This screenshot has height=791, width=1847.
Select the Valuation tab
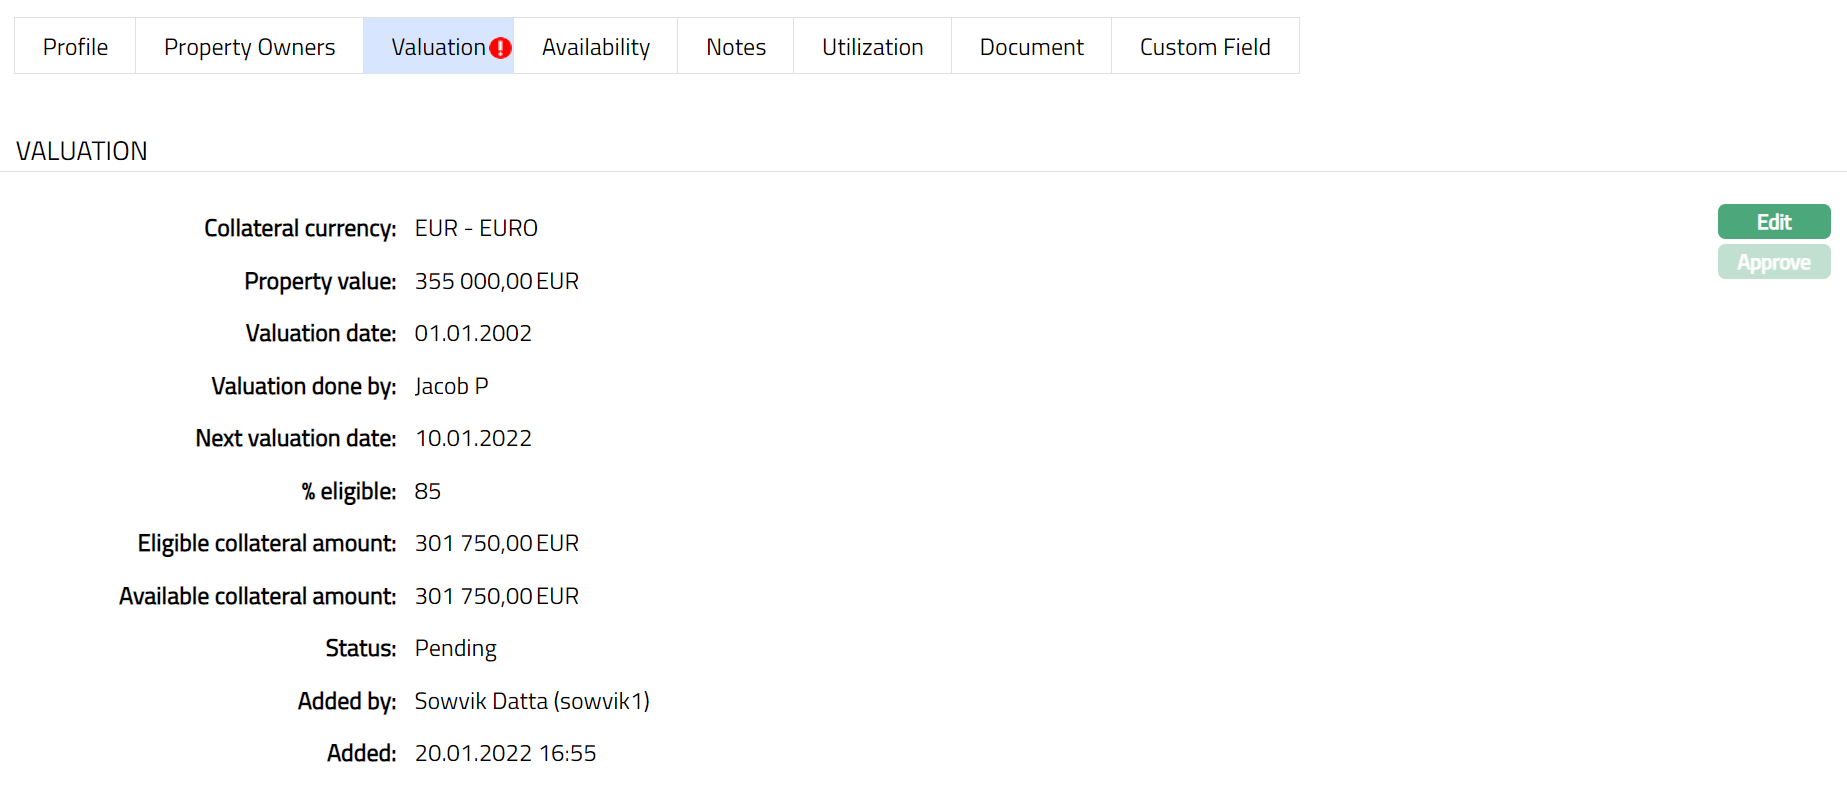(x=437, y=47)
